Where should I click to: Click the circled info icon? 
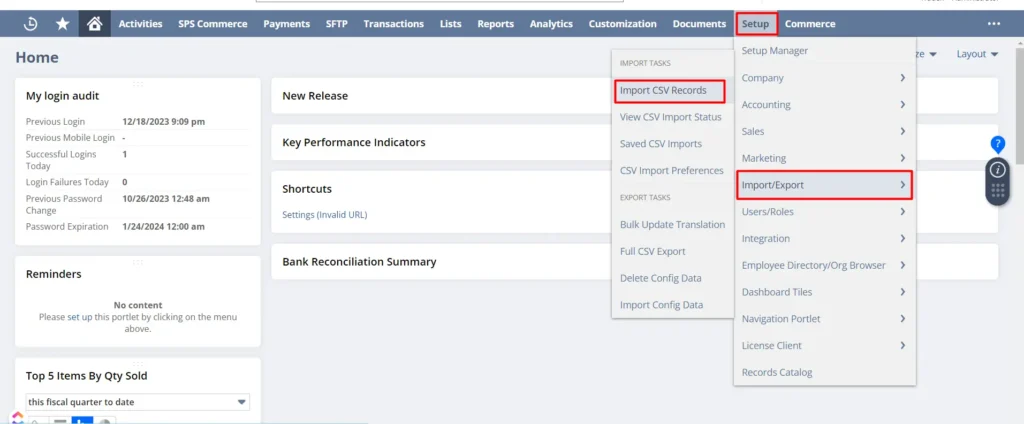pos(997,170)
